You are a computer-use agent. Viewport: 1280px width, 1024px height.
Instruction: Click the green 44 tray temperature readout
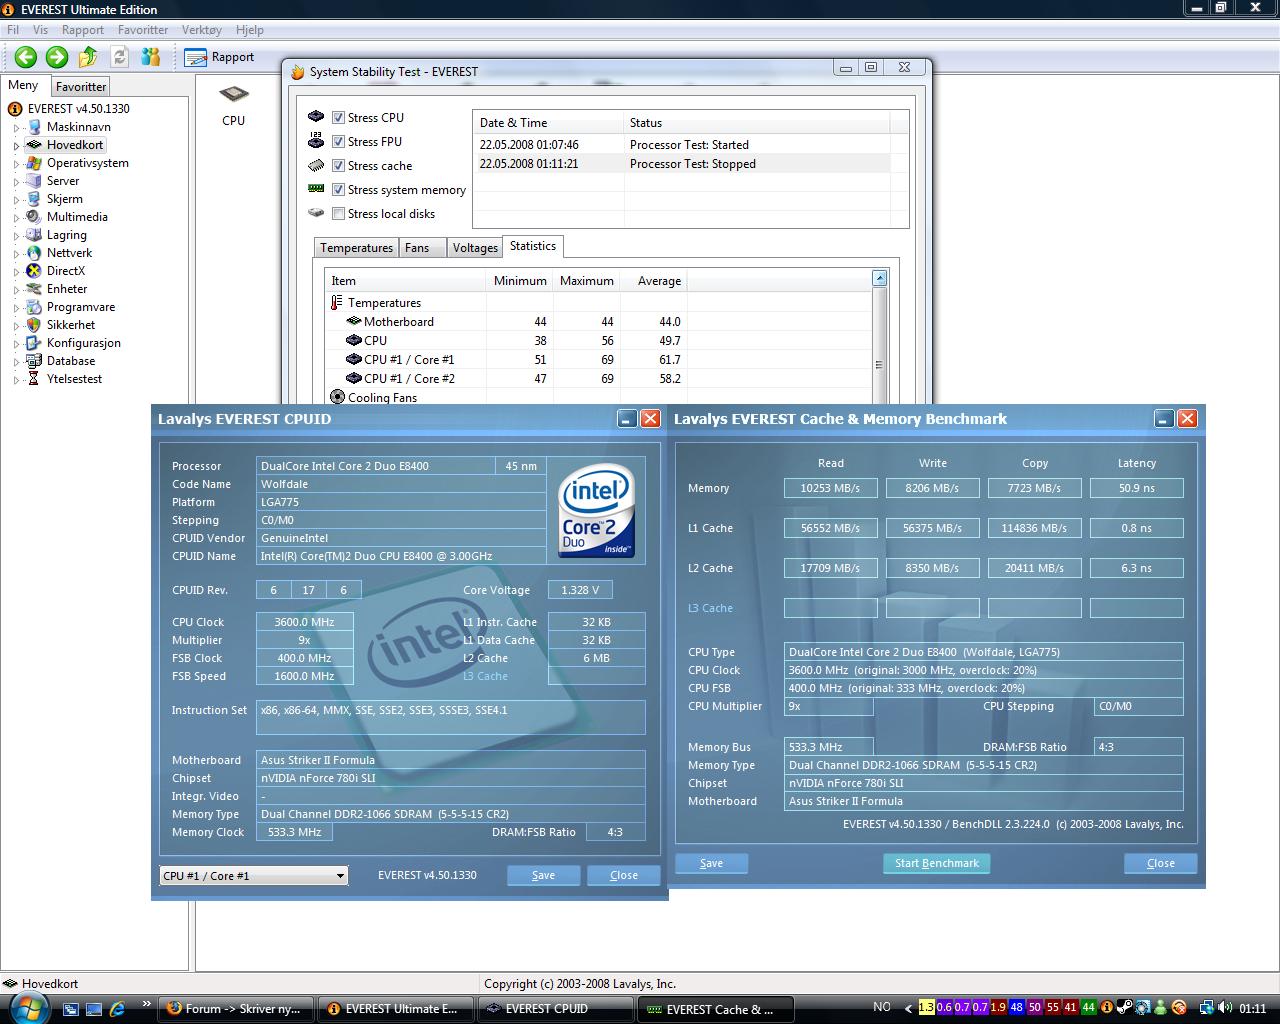tap(1089, 1008)
